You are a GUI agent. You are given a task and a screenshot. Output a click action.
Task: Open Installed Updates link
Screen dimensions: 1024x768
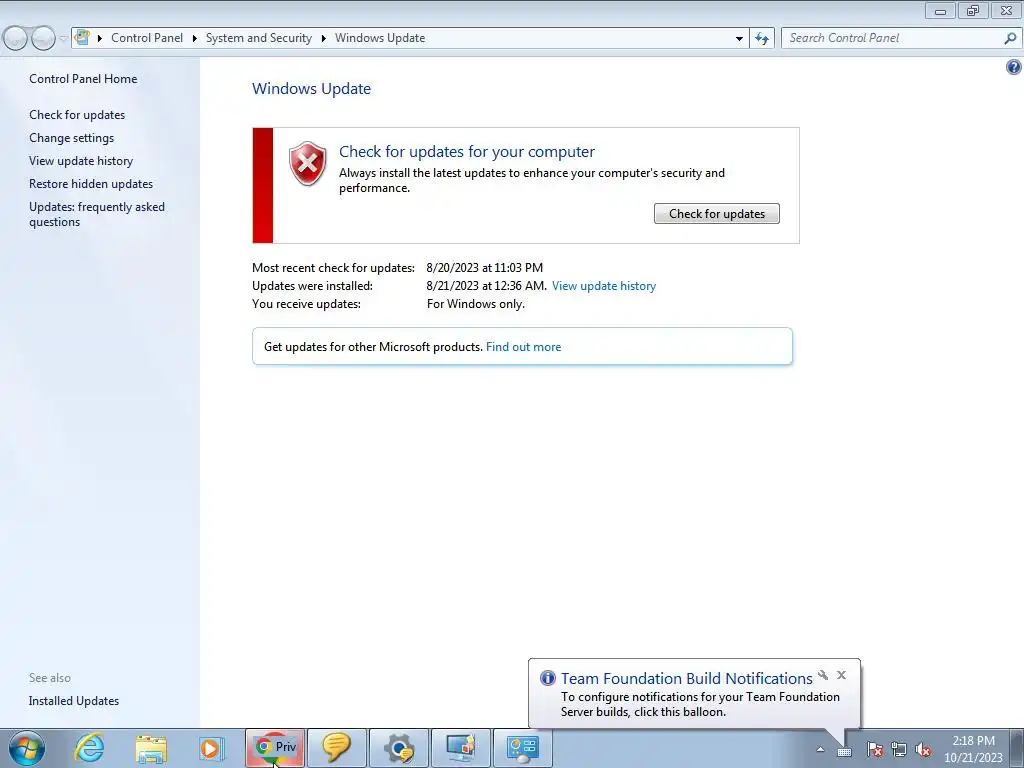coord(74,701)
